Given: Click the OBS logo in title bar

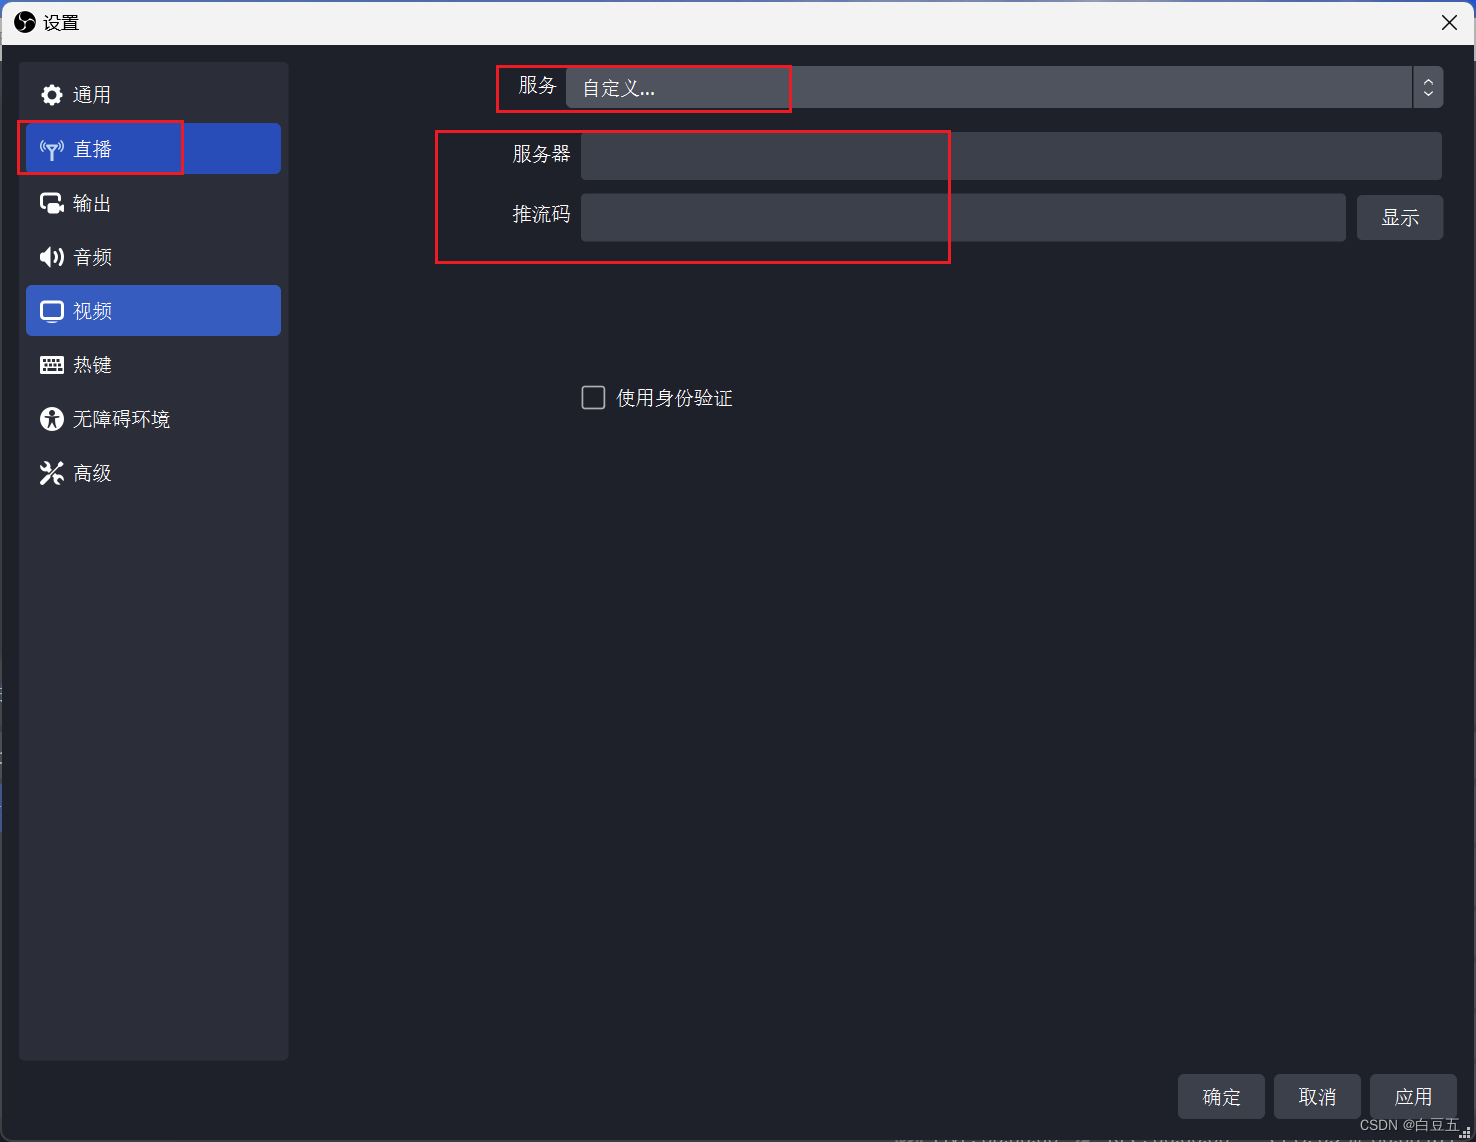Looking at the screenshot, I should pos(25,22).
